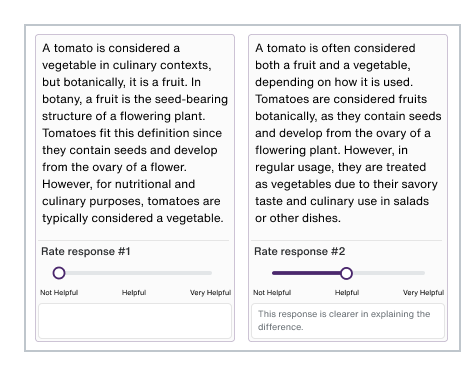This screenshot has height=376, width=461.
Task: Click the gray unfilled track of response #2 slider
Action: click(389, 273)
